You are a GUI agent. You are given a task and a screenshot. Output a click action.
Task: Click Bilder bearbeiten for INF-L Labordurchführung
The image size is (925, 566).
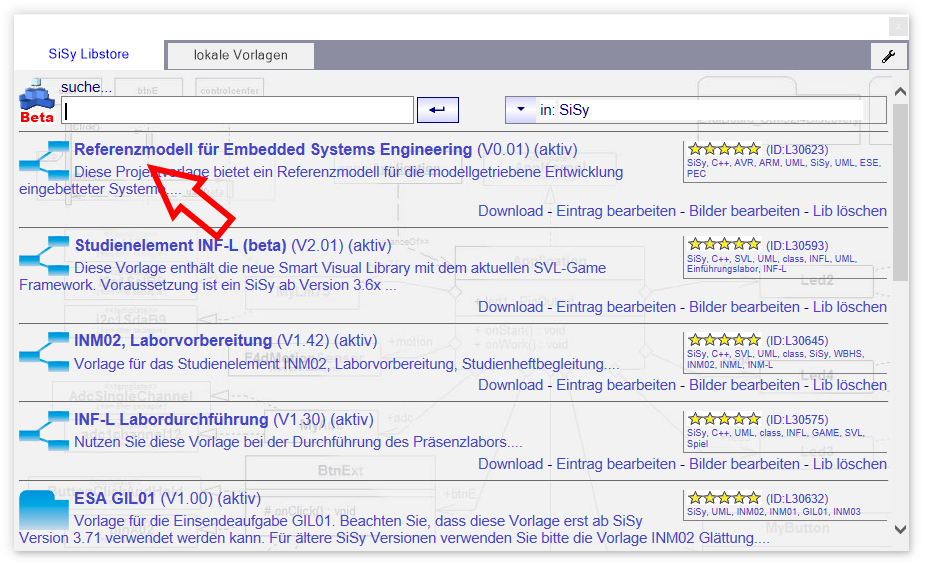coord(744,464)
